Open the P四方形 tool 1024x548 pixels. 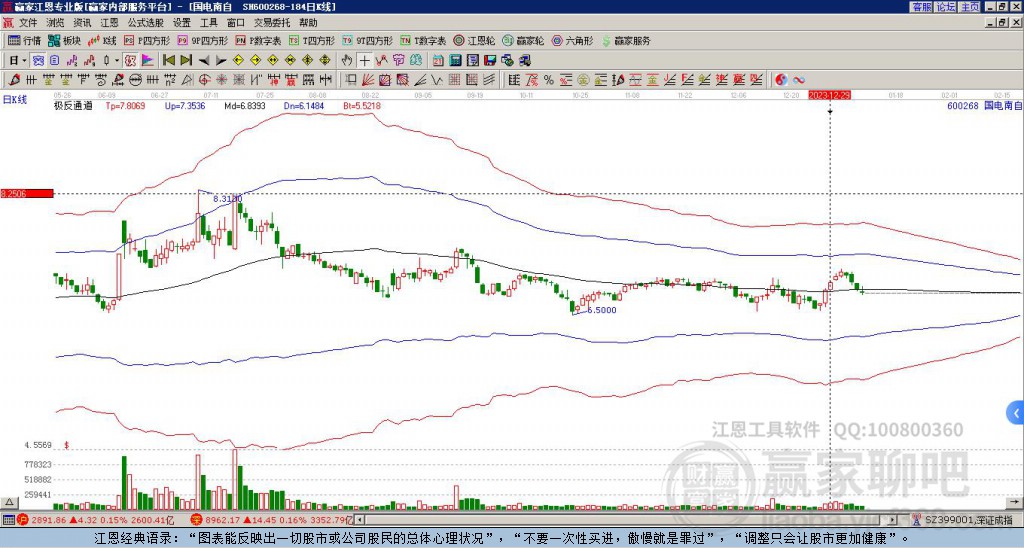click(147, 40)
